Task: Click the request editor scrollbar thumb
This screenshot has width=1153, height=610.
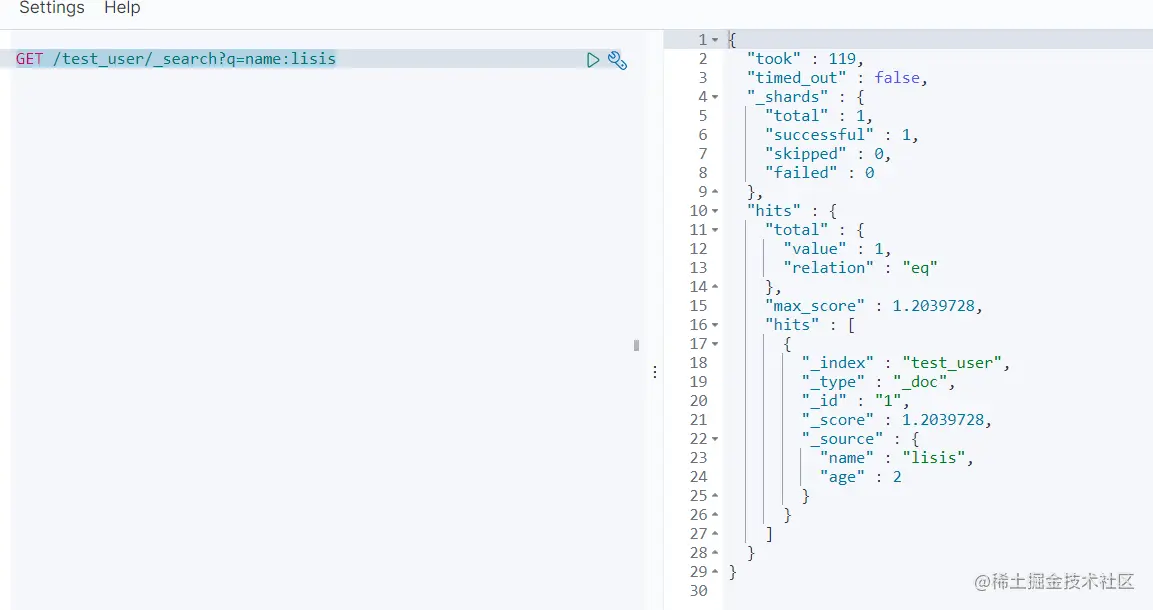Action: [636, 345]
